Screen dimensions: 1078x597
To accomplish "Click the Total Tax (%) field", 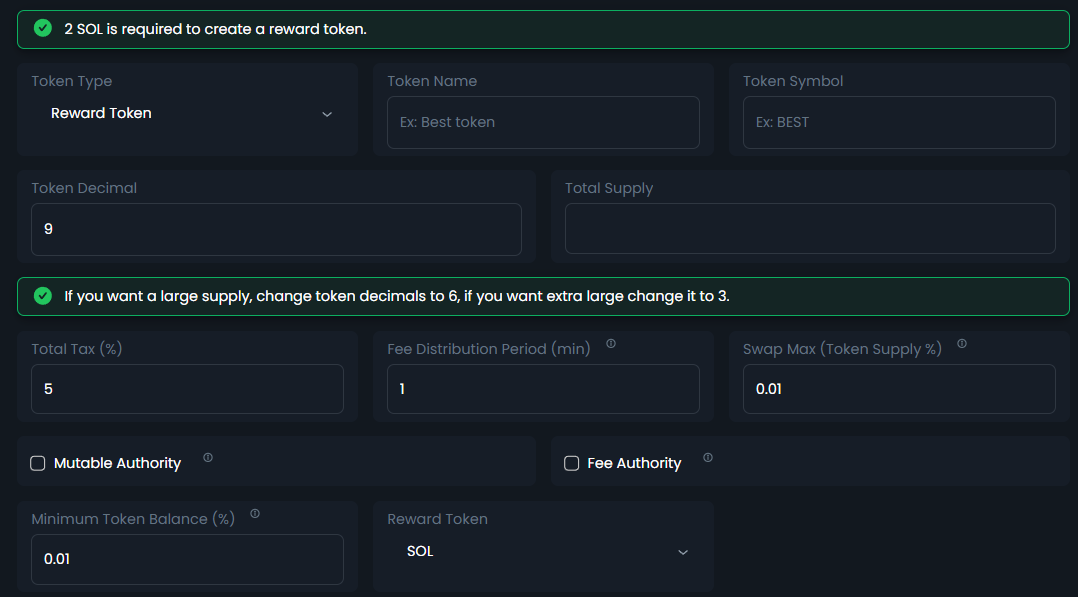I will pyautogui.click(x=187, y=389).
